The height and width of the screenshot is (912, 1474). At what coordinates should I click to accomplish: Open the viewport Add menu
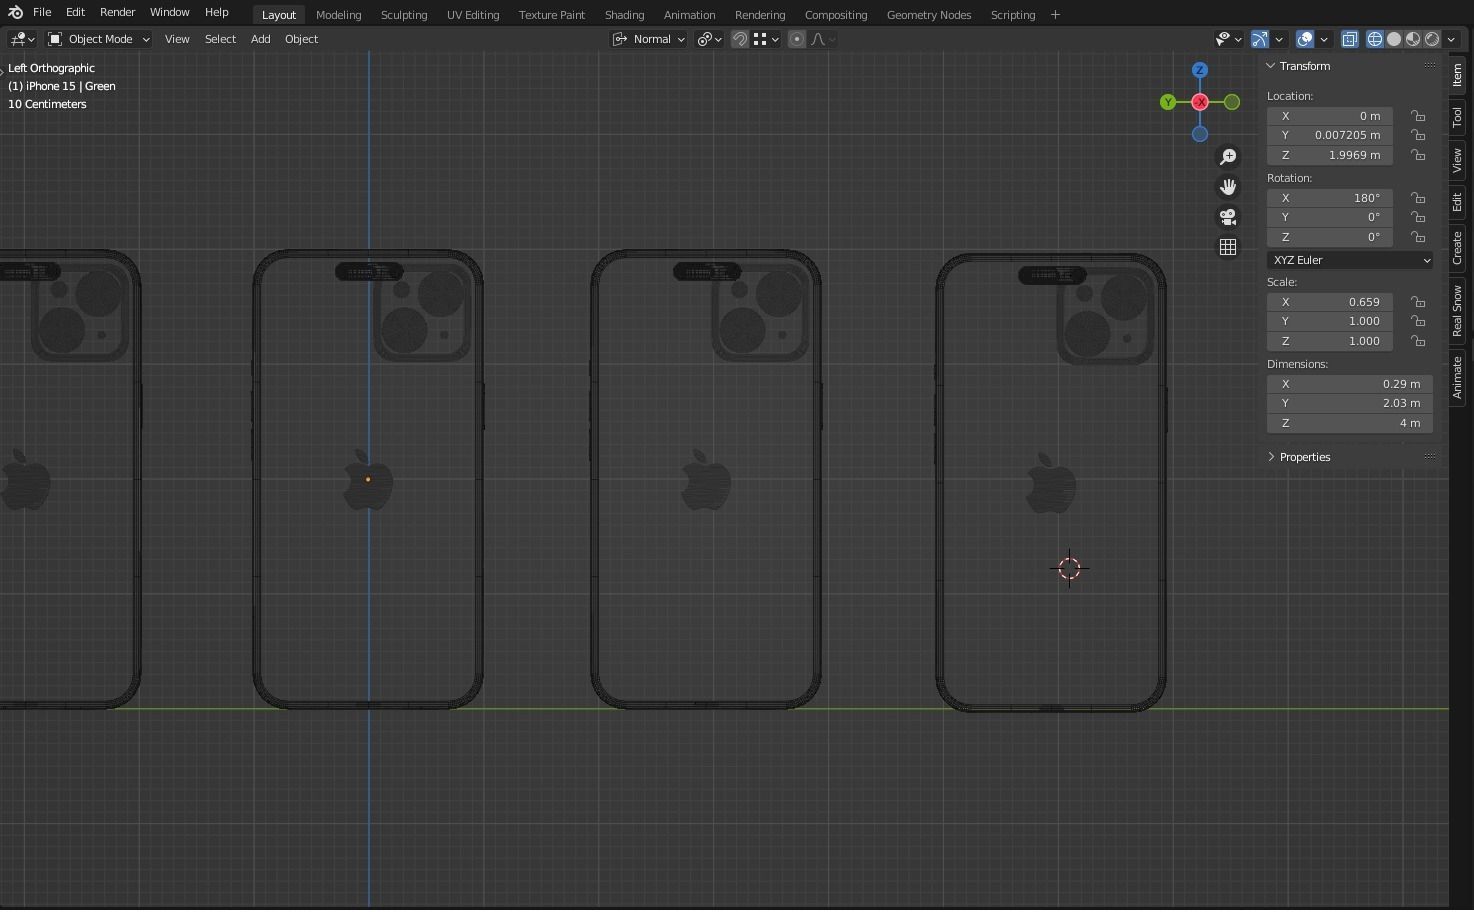pyautogui.click(x=260, y=39)
